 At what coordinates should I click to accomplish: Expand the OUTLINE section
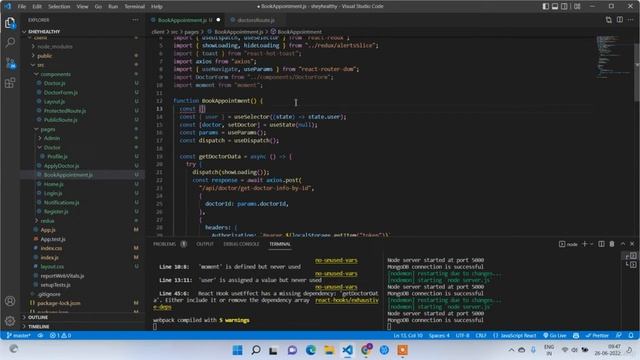coord(38,317)
